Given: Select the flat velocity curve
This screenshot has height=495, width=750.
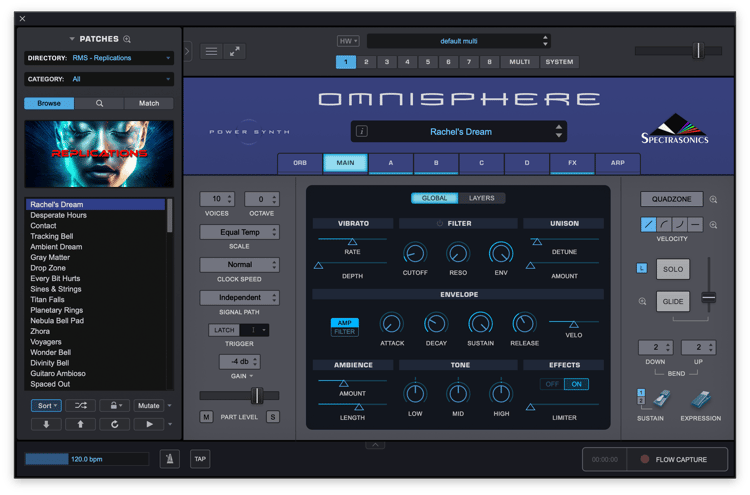Looking at the screenshot, I should 695,224.
